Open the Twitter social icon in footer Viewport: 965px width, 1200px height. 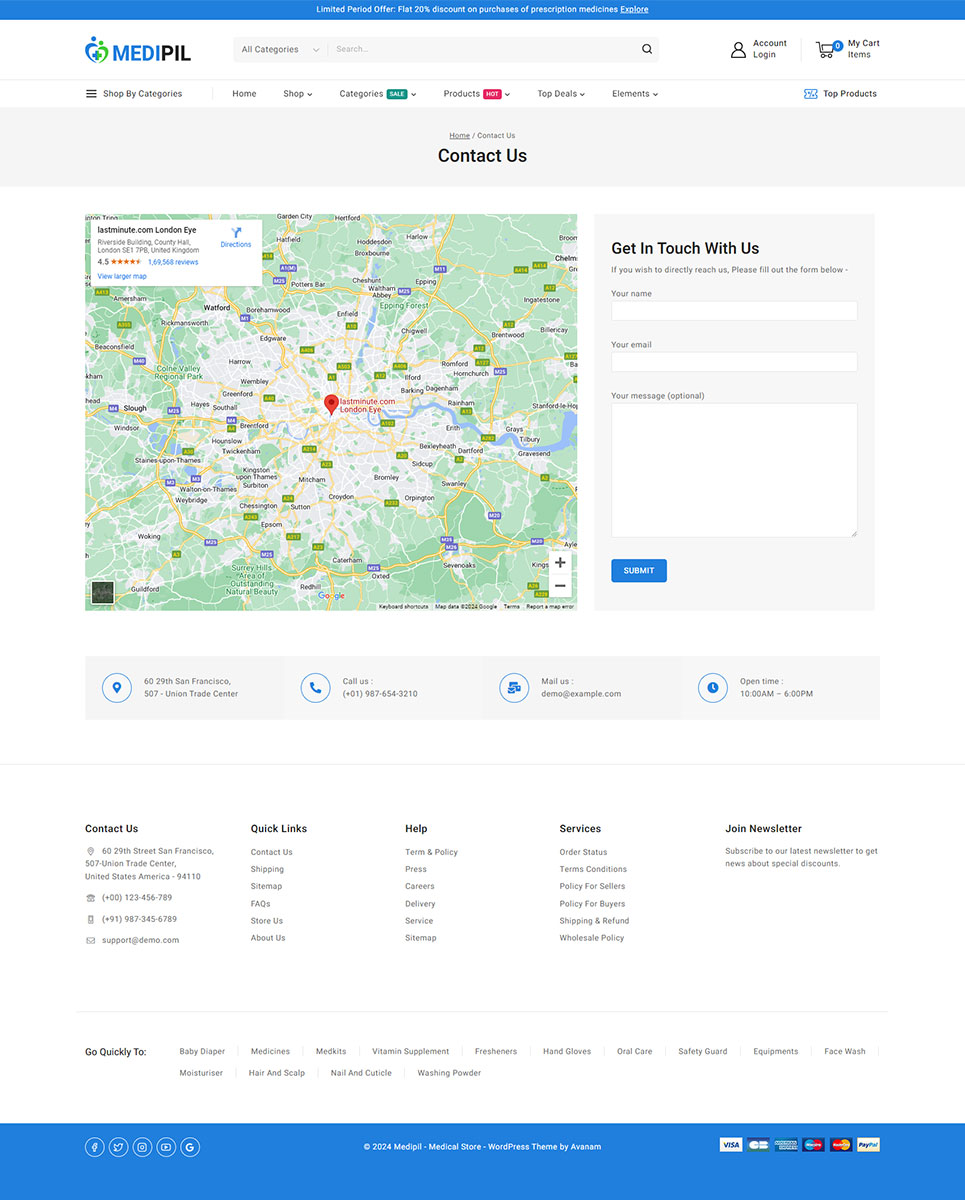(118, 1147)
